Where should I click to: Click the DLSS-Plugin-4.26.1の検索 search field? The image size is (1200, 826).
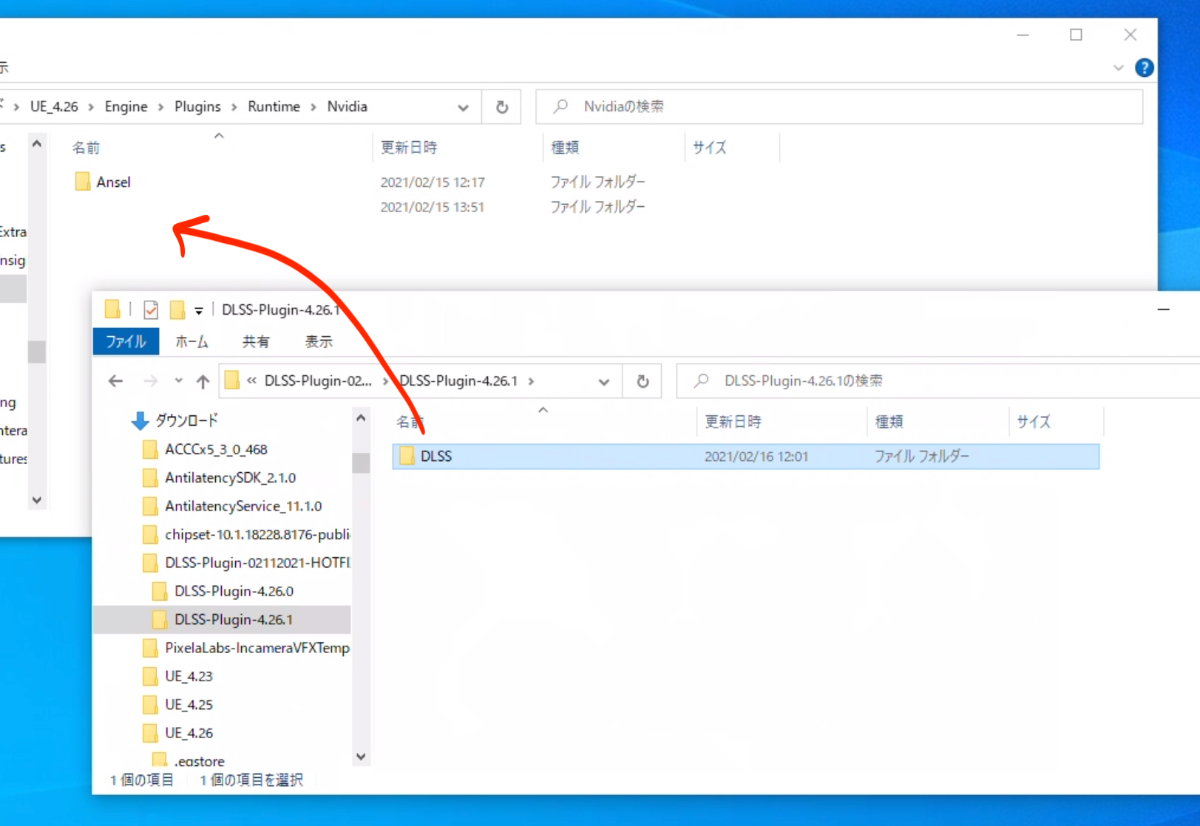[x=938, y=381]
